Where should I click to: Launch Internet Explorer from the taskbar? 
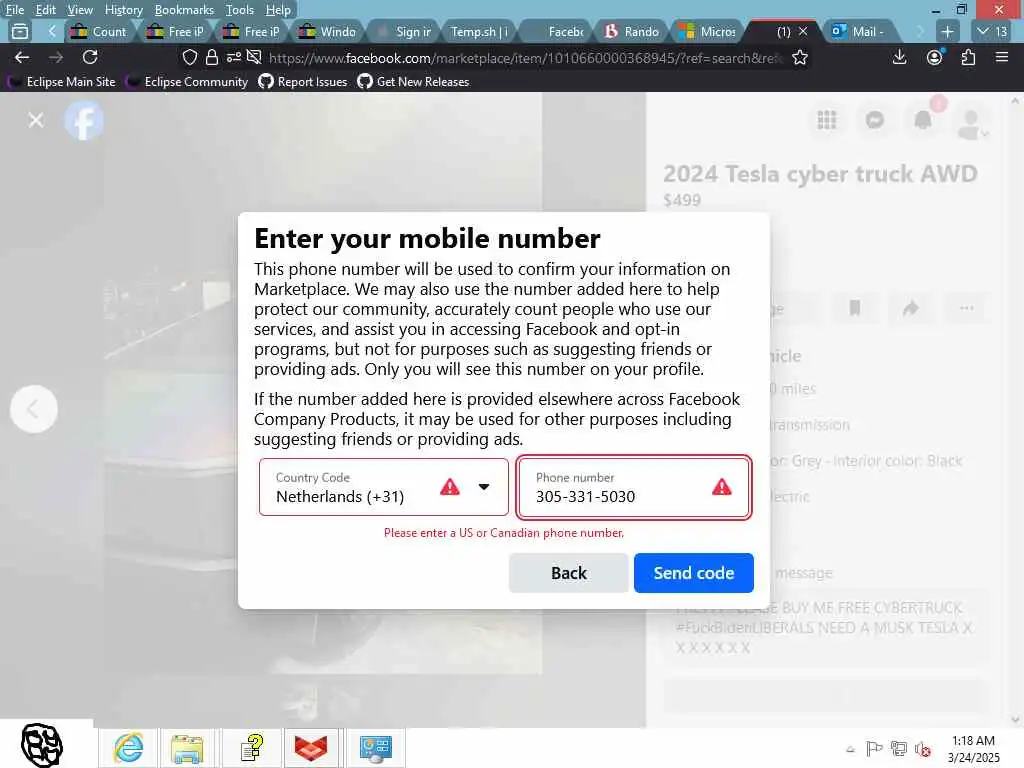(128, 748)
